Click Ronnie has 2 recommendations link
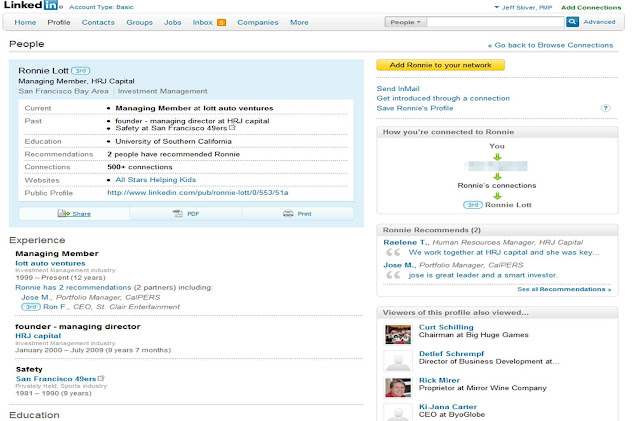 (73, 287)
